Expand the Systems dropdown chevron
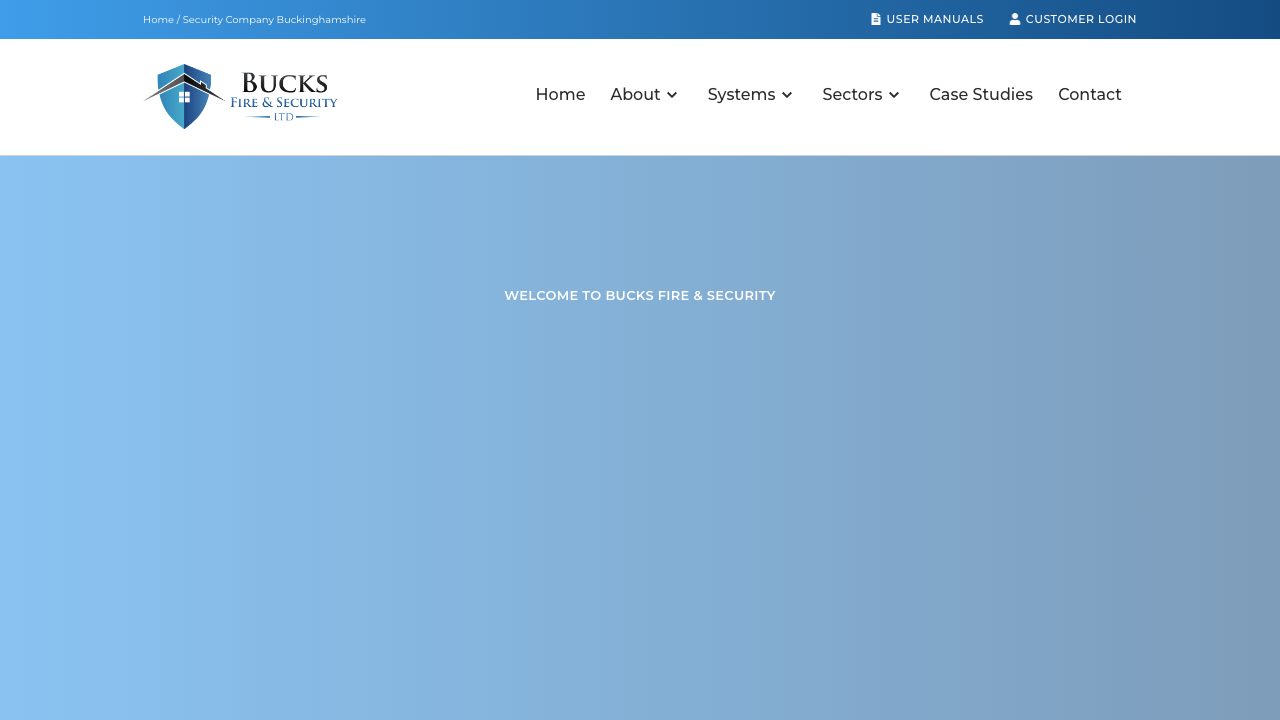This screenshot has height=720, width=1280. [787, 95]
